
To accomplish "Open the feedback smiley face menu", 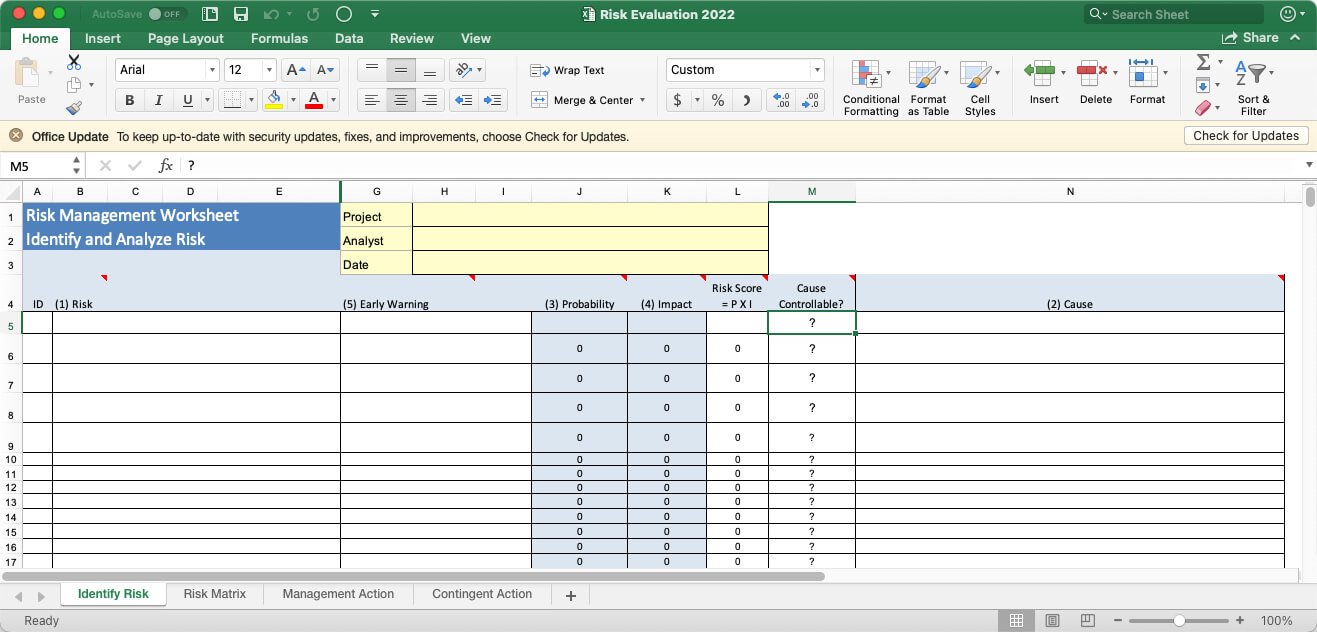I will point(1288,14).
